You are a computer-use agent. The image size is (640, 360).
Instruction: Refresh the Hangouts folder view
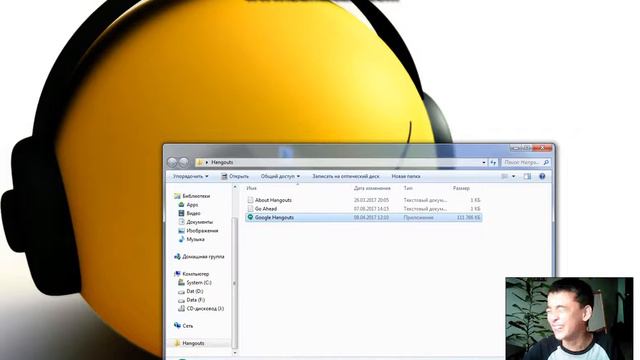493,162
